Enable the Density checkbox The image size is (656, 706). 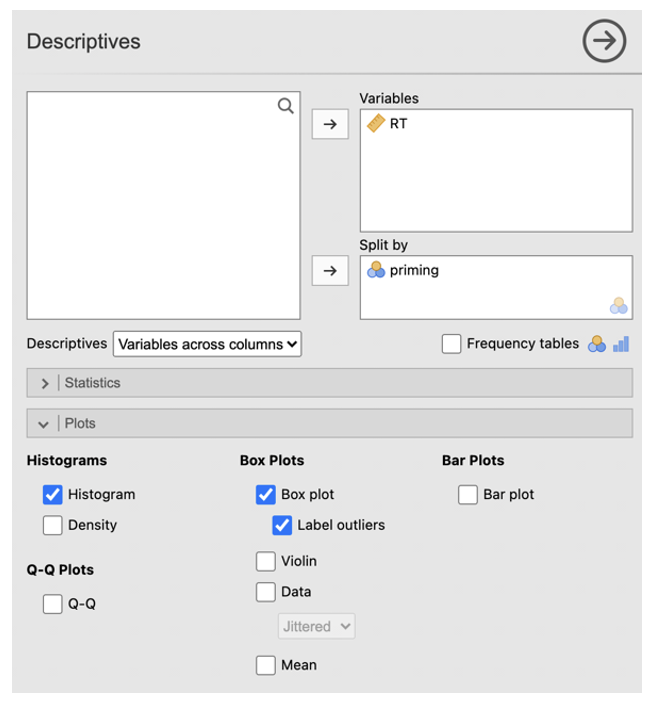click(x=53, y=525)
